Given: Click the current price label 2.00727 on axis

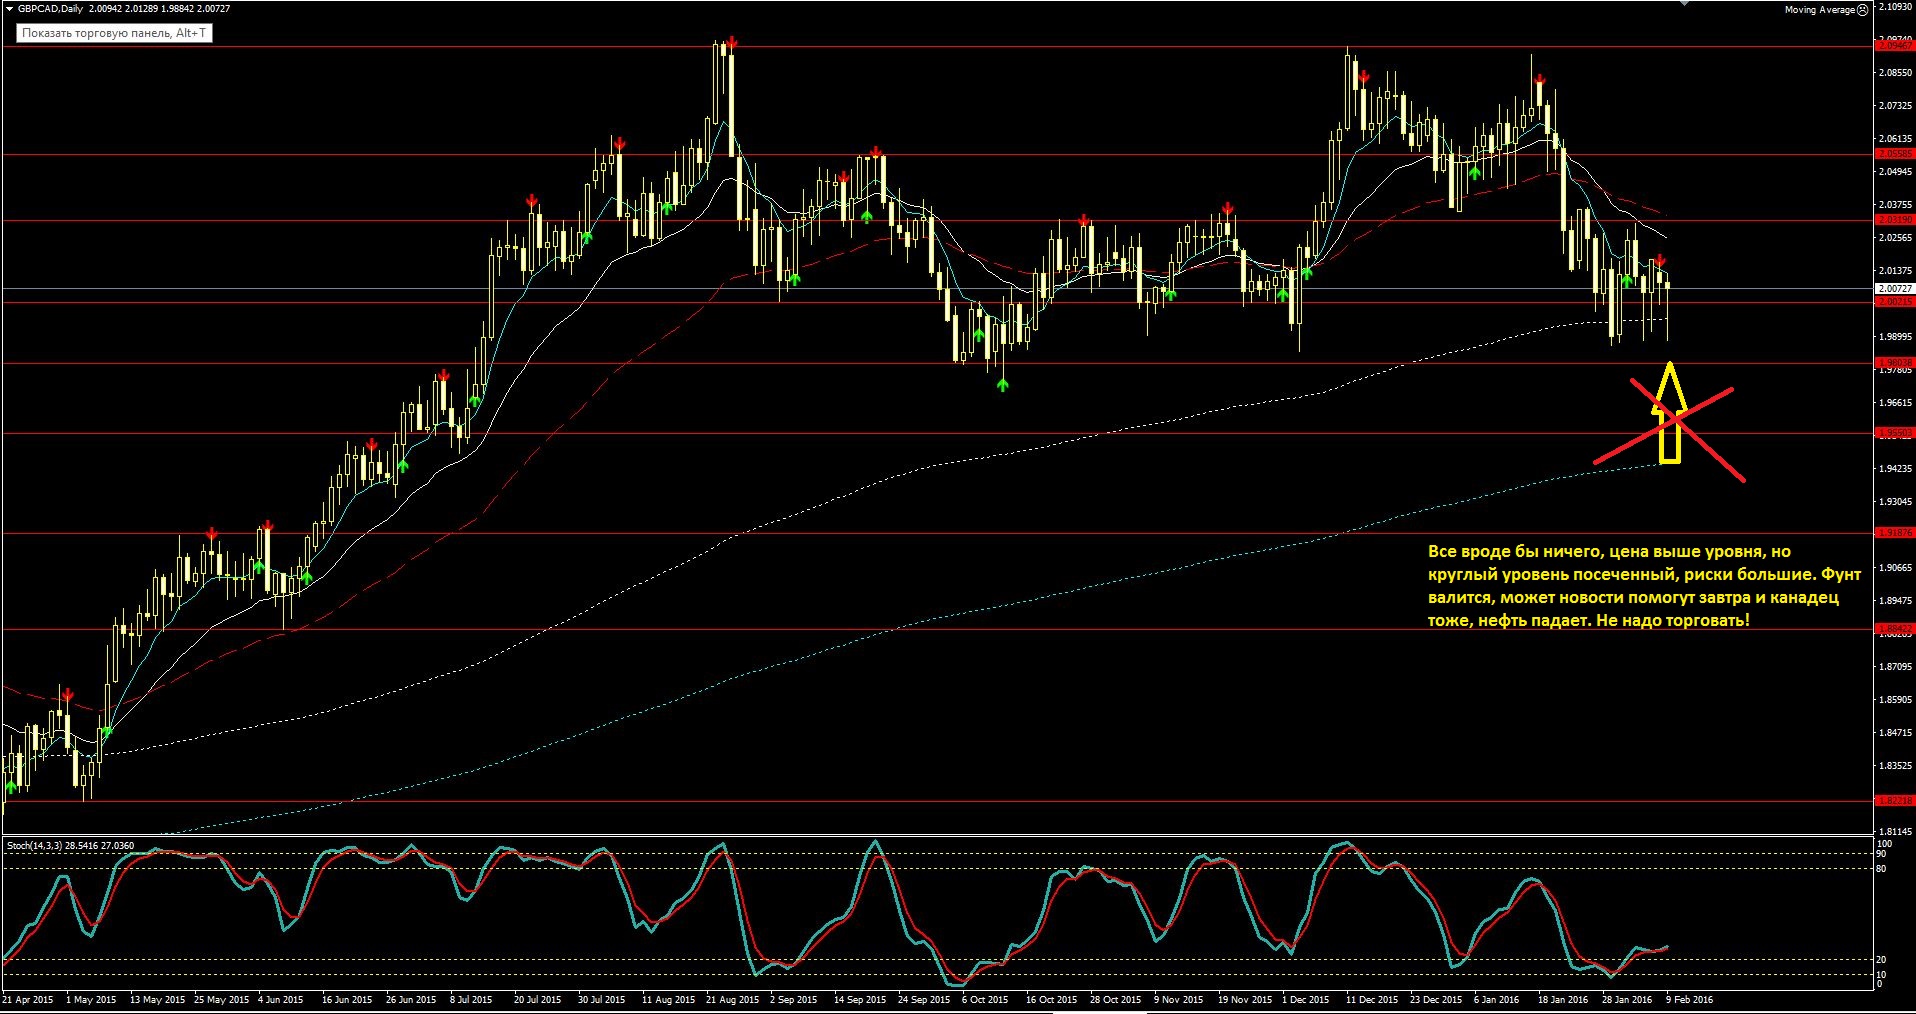Looking at the screenshot, I should 1895,289.
